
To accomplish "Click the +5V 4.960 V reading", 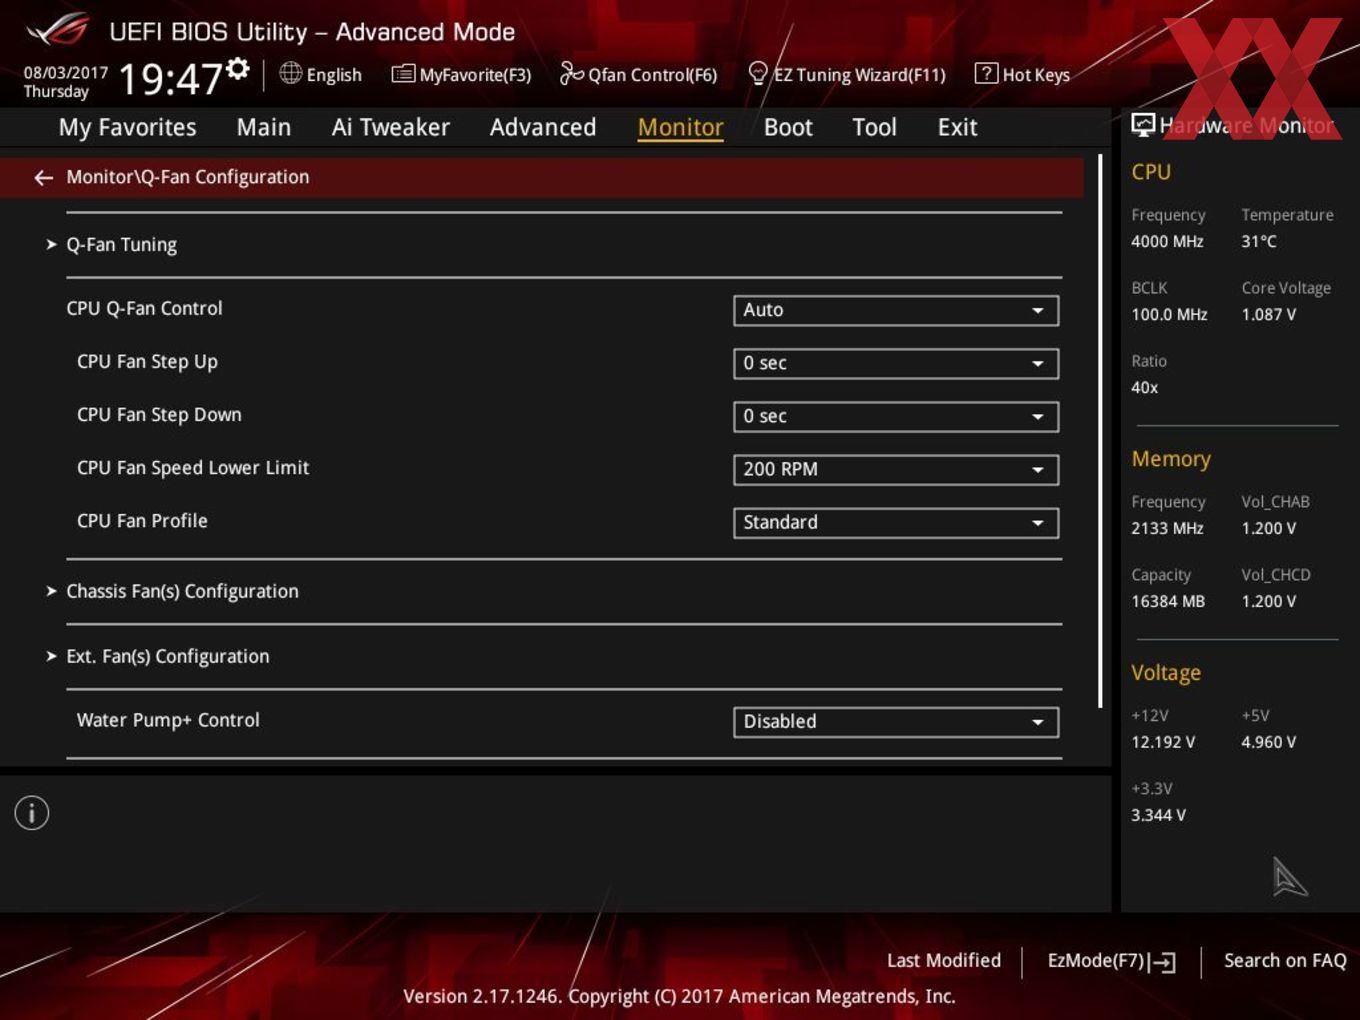I will point(1269,742).
